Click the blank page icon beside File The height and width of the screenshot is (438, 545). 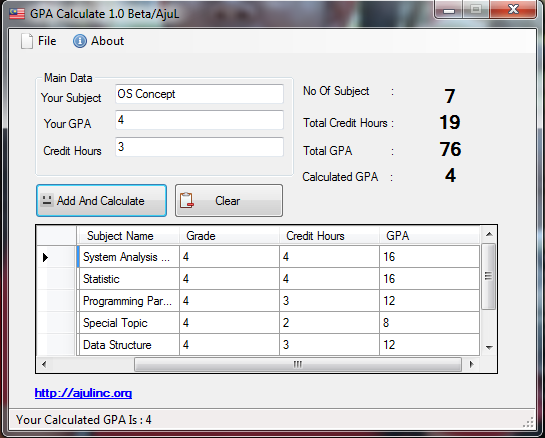tap(27, 41)
